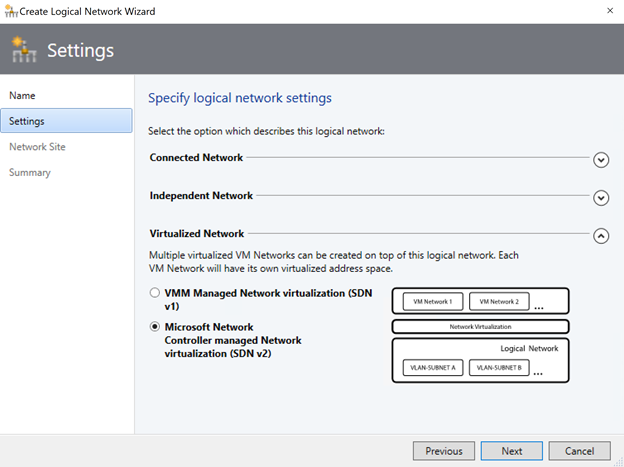Go to the Name wizard step
This screenshot has height=467, width=624.
[x=22, y=96]
